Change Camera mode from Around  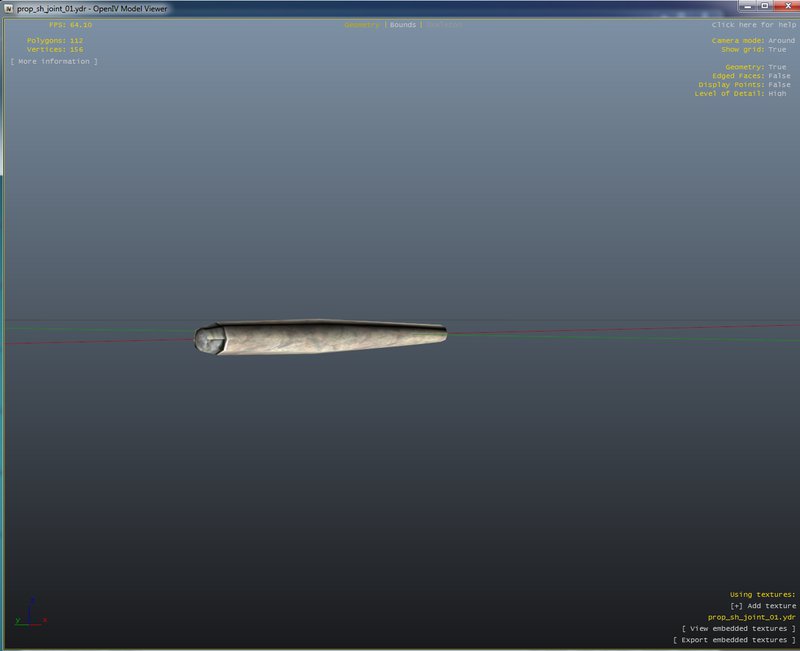pyautogui.click(x=781, y=41)
